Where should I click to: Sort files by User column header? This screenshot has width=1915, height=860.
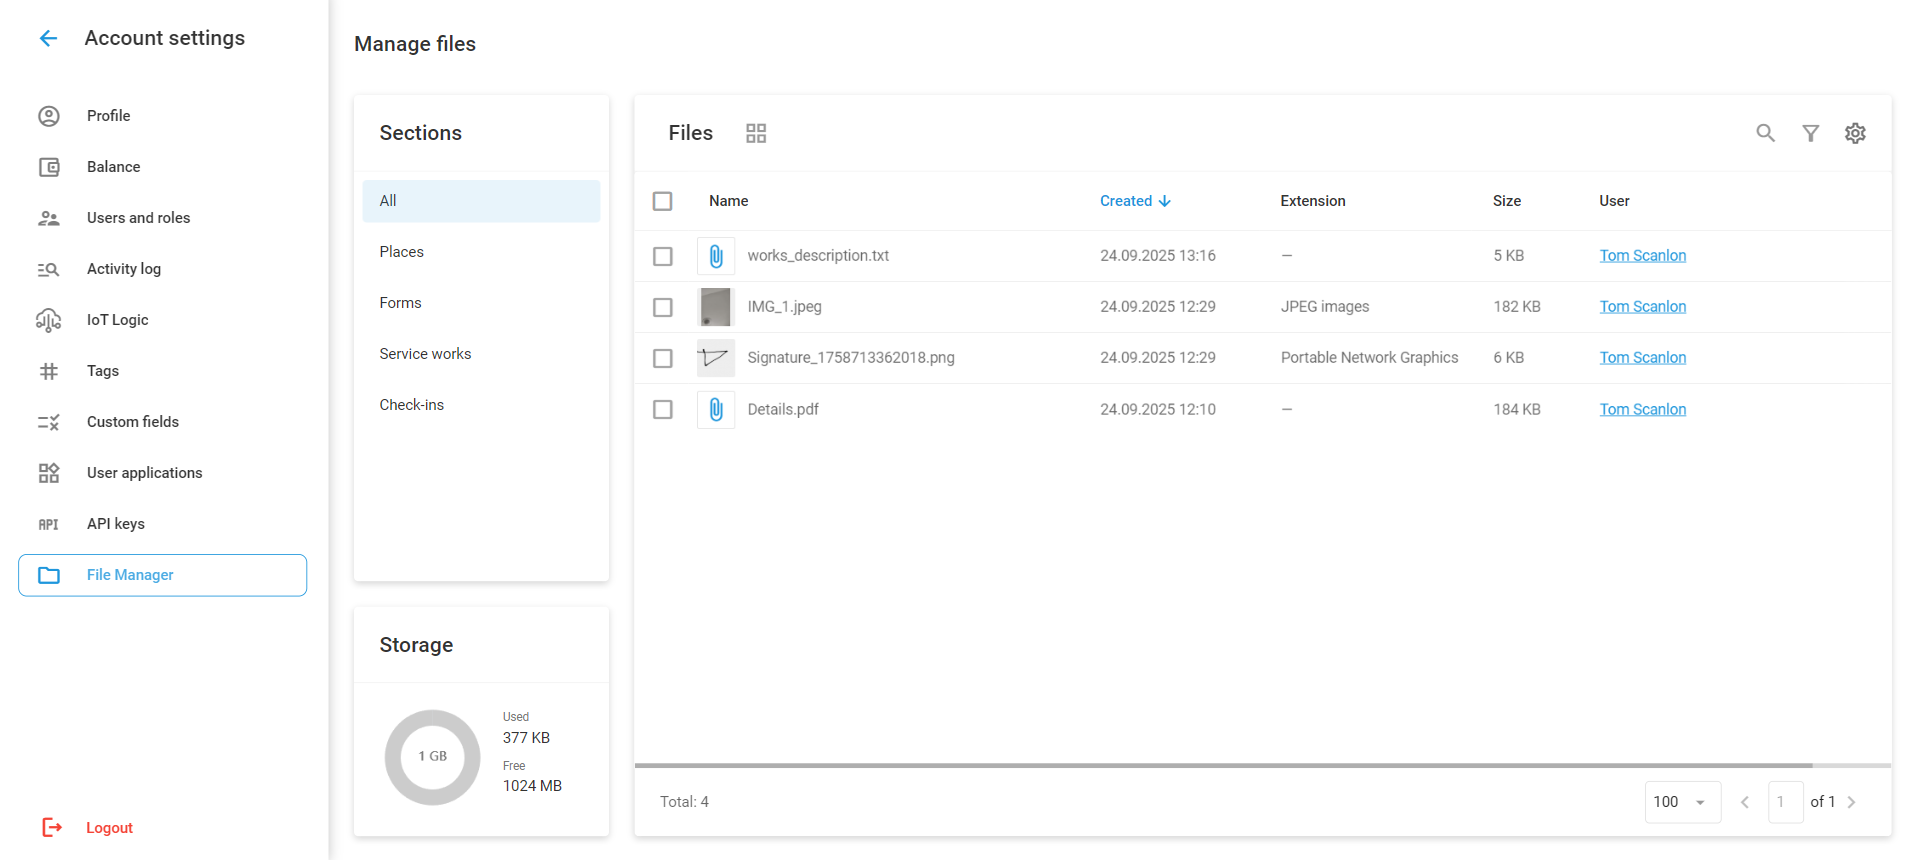(x=1614, y=201)
